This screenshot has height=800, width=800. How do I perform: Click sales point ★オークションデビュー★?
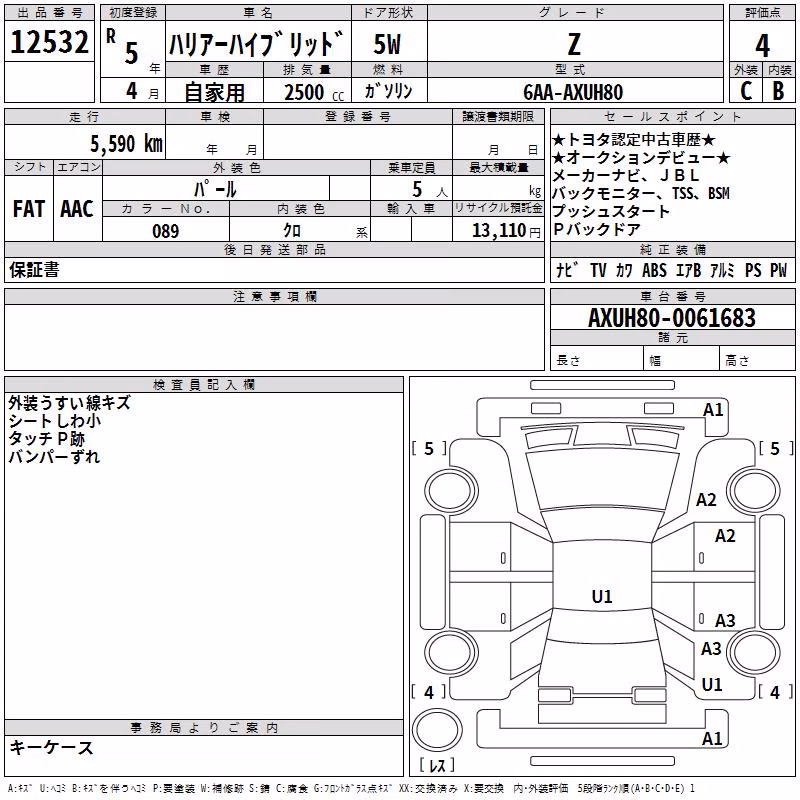[x=641, y=158]
